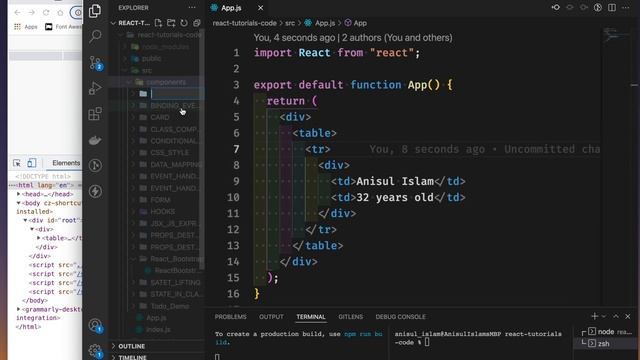Click the editor minimap
The image size is (640, 360).
point(616,35)
